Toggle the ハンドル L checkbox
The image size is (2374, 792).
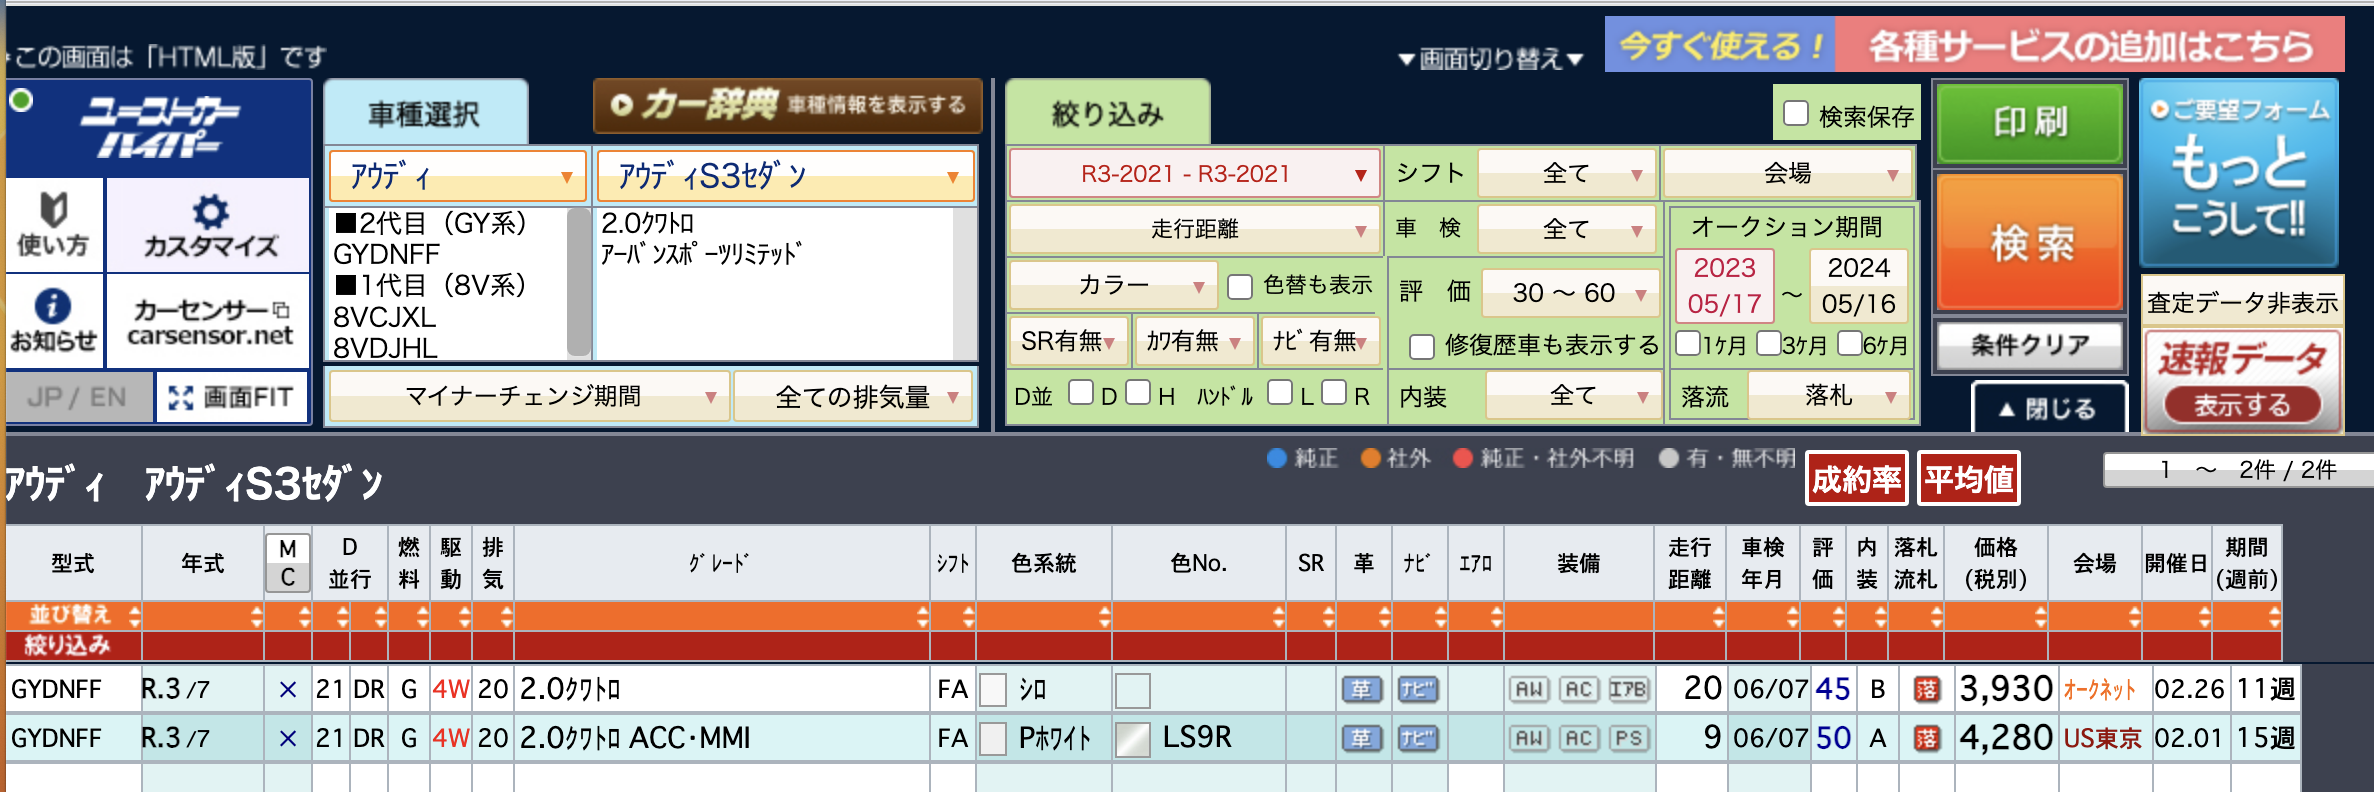1280,392
